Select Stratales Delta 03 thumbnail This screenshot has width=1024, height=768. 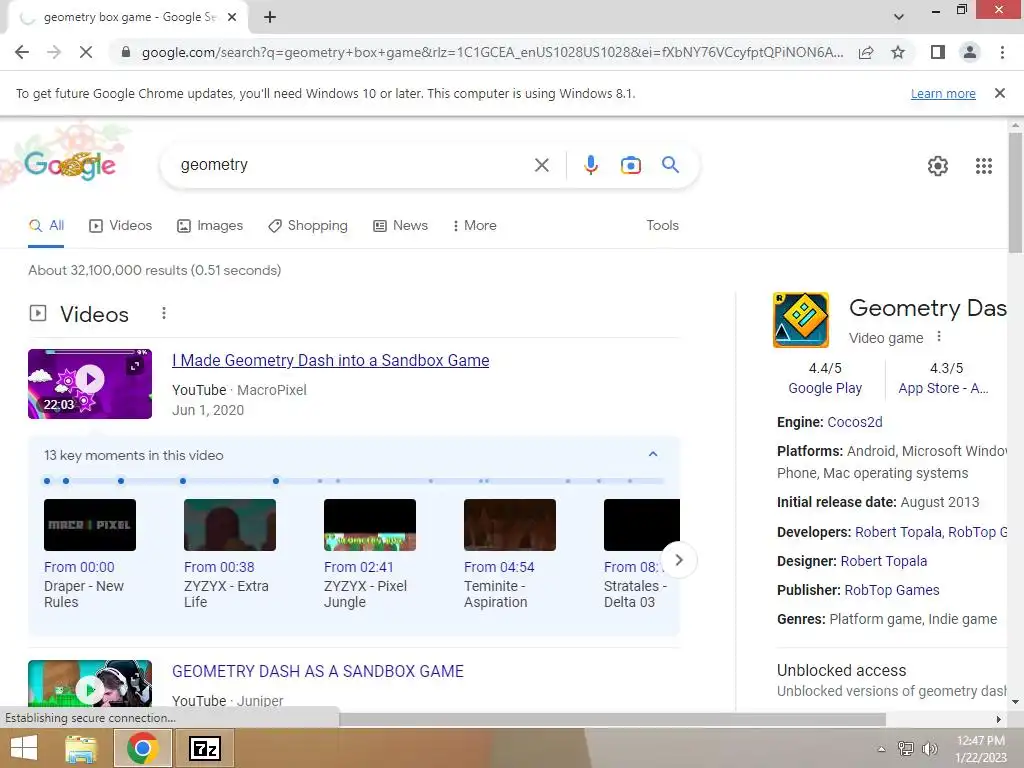(x=641, y=525)
